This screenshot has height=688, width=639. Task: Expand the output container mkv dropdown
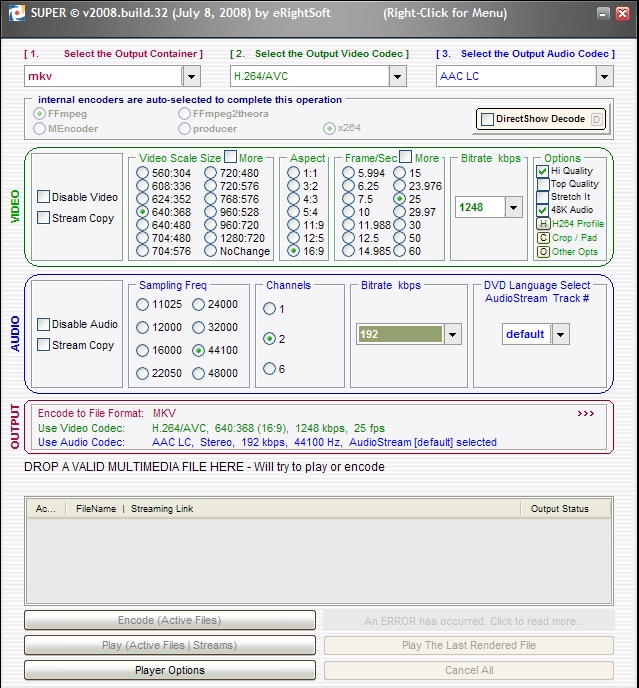[191, 76]
